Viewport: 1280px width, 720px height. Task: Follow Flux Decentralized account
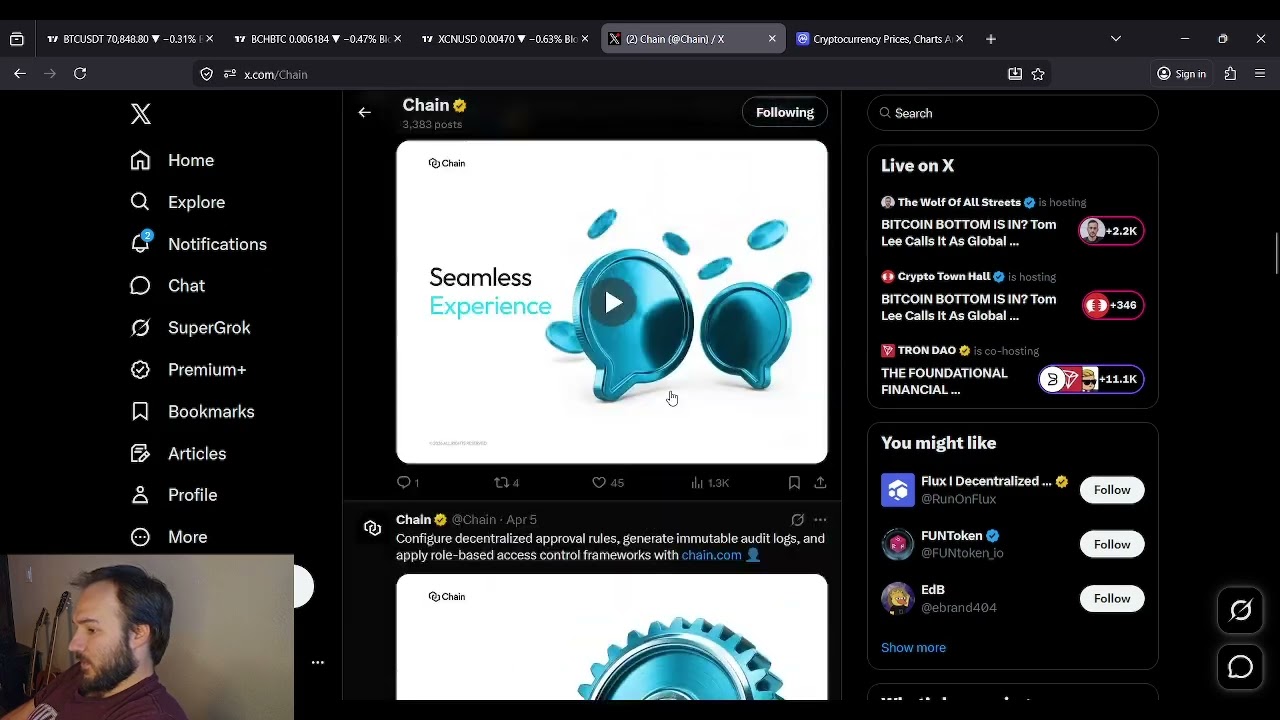click(x=1112, y=490)
